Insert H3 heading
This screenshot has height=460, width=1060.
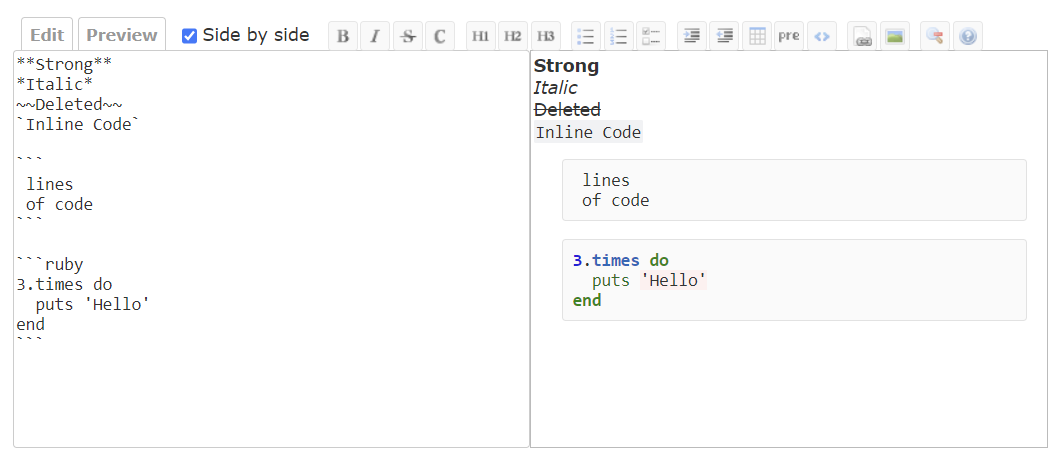coord(546,36)
